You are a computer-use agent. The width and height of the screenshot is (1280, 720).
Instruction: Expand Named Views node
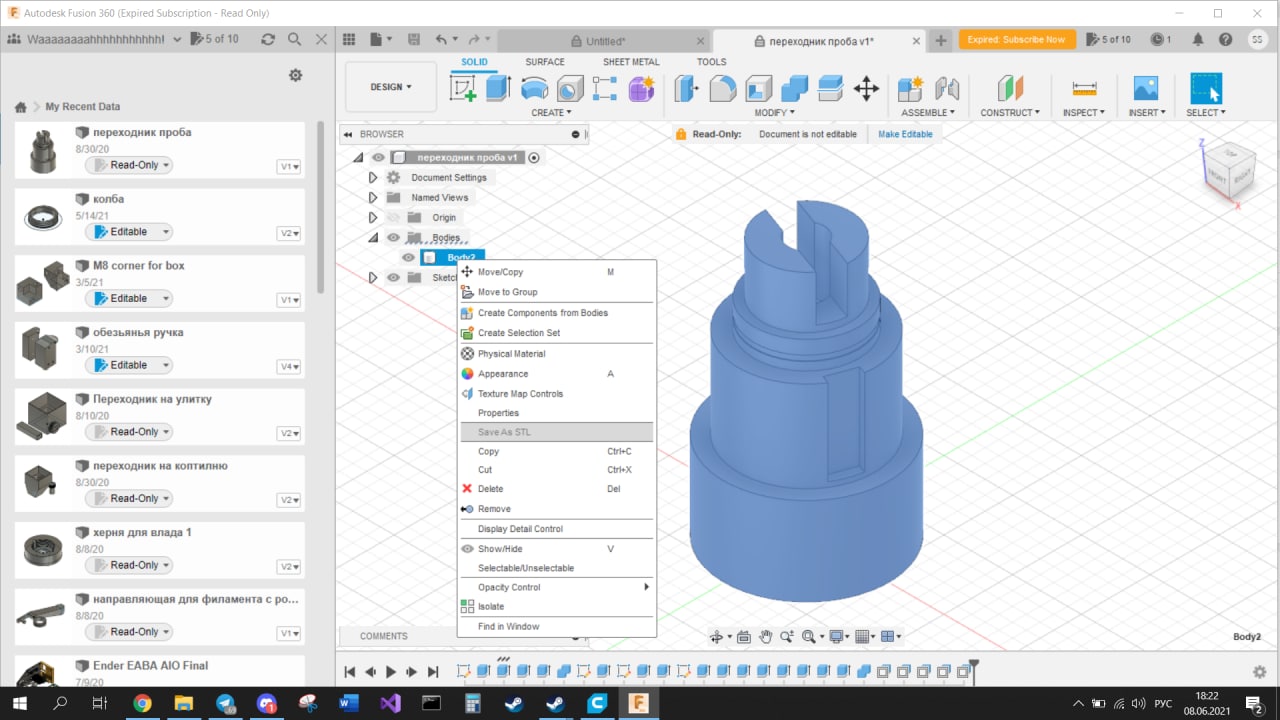coord(373,197)
